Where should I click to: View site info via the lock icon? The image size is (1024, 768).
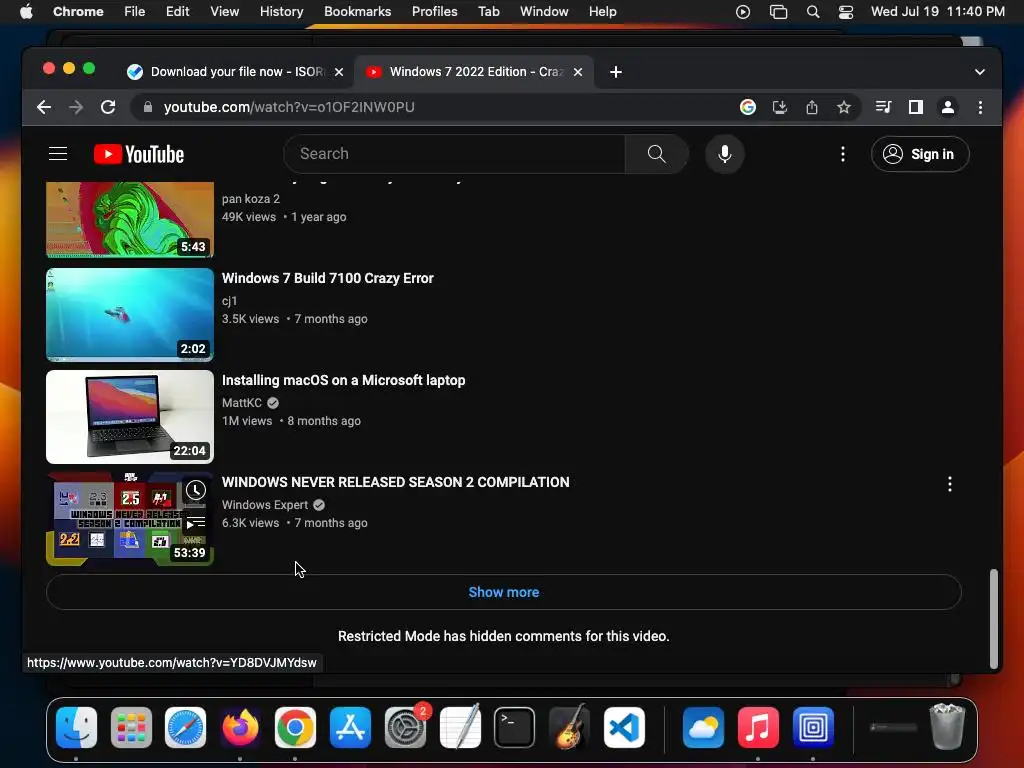tap(148, 107)
